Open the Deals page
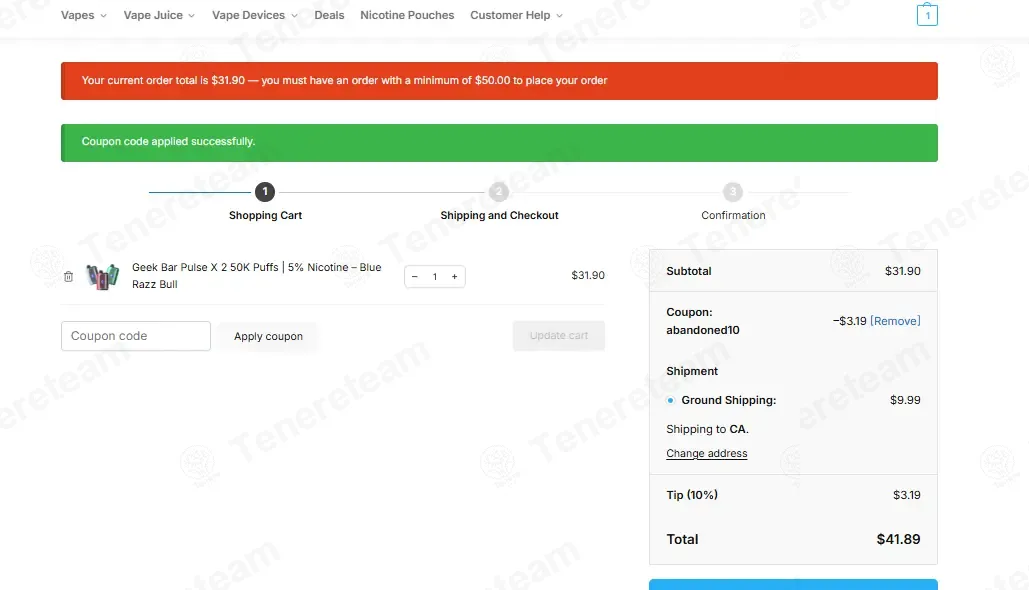Screen dimensions: 1029x590 click(x=329, y=15)
